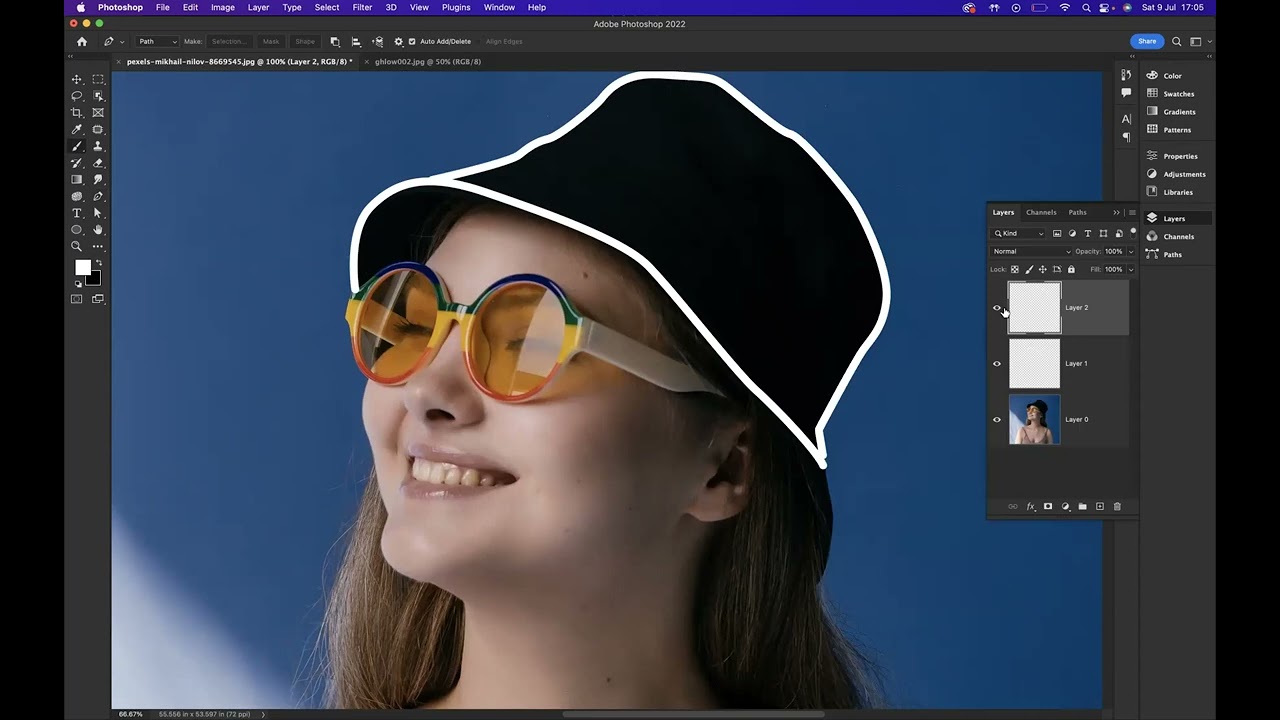
Task: Add a layer mask in Layers panel
Action: tap(1048, 507)
